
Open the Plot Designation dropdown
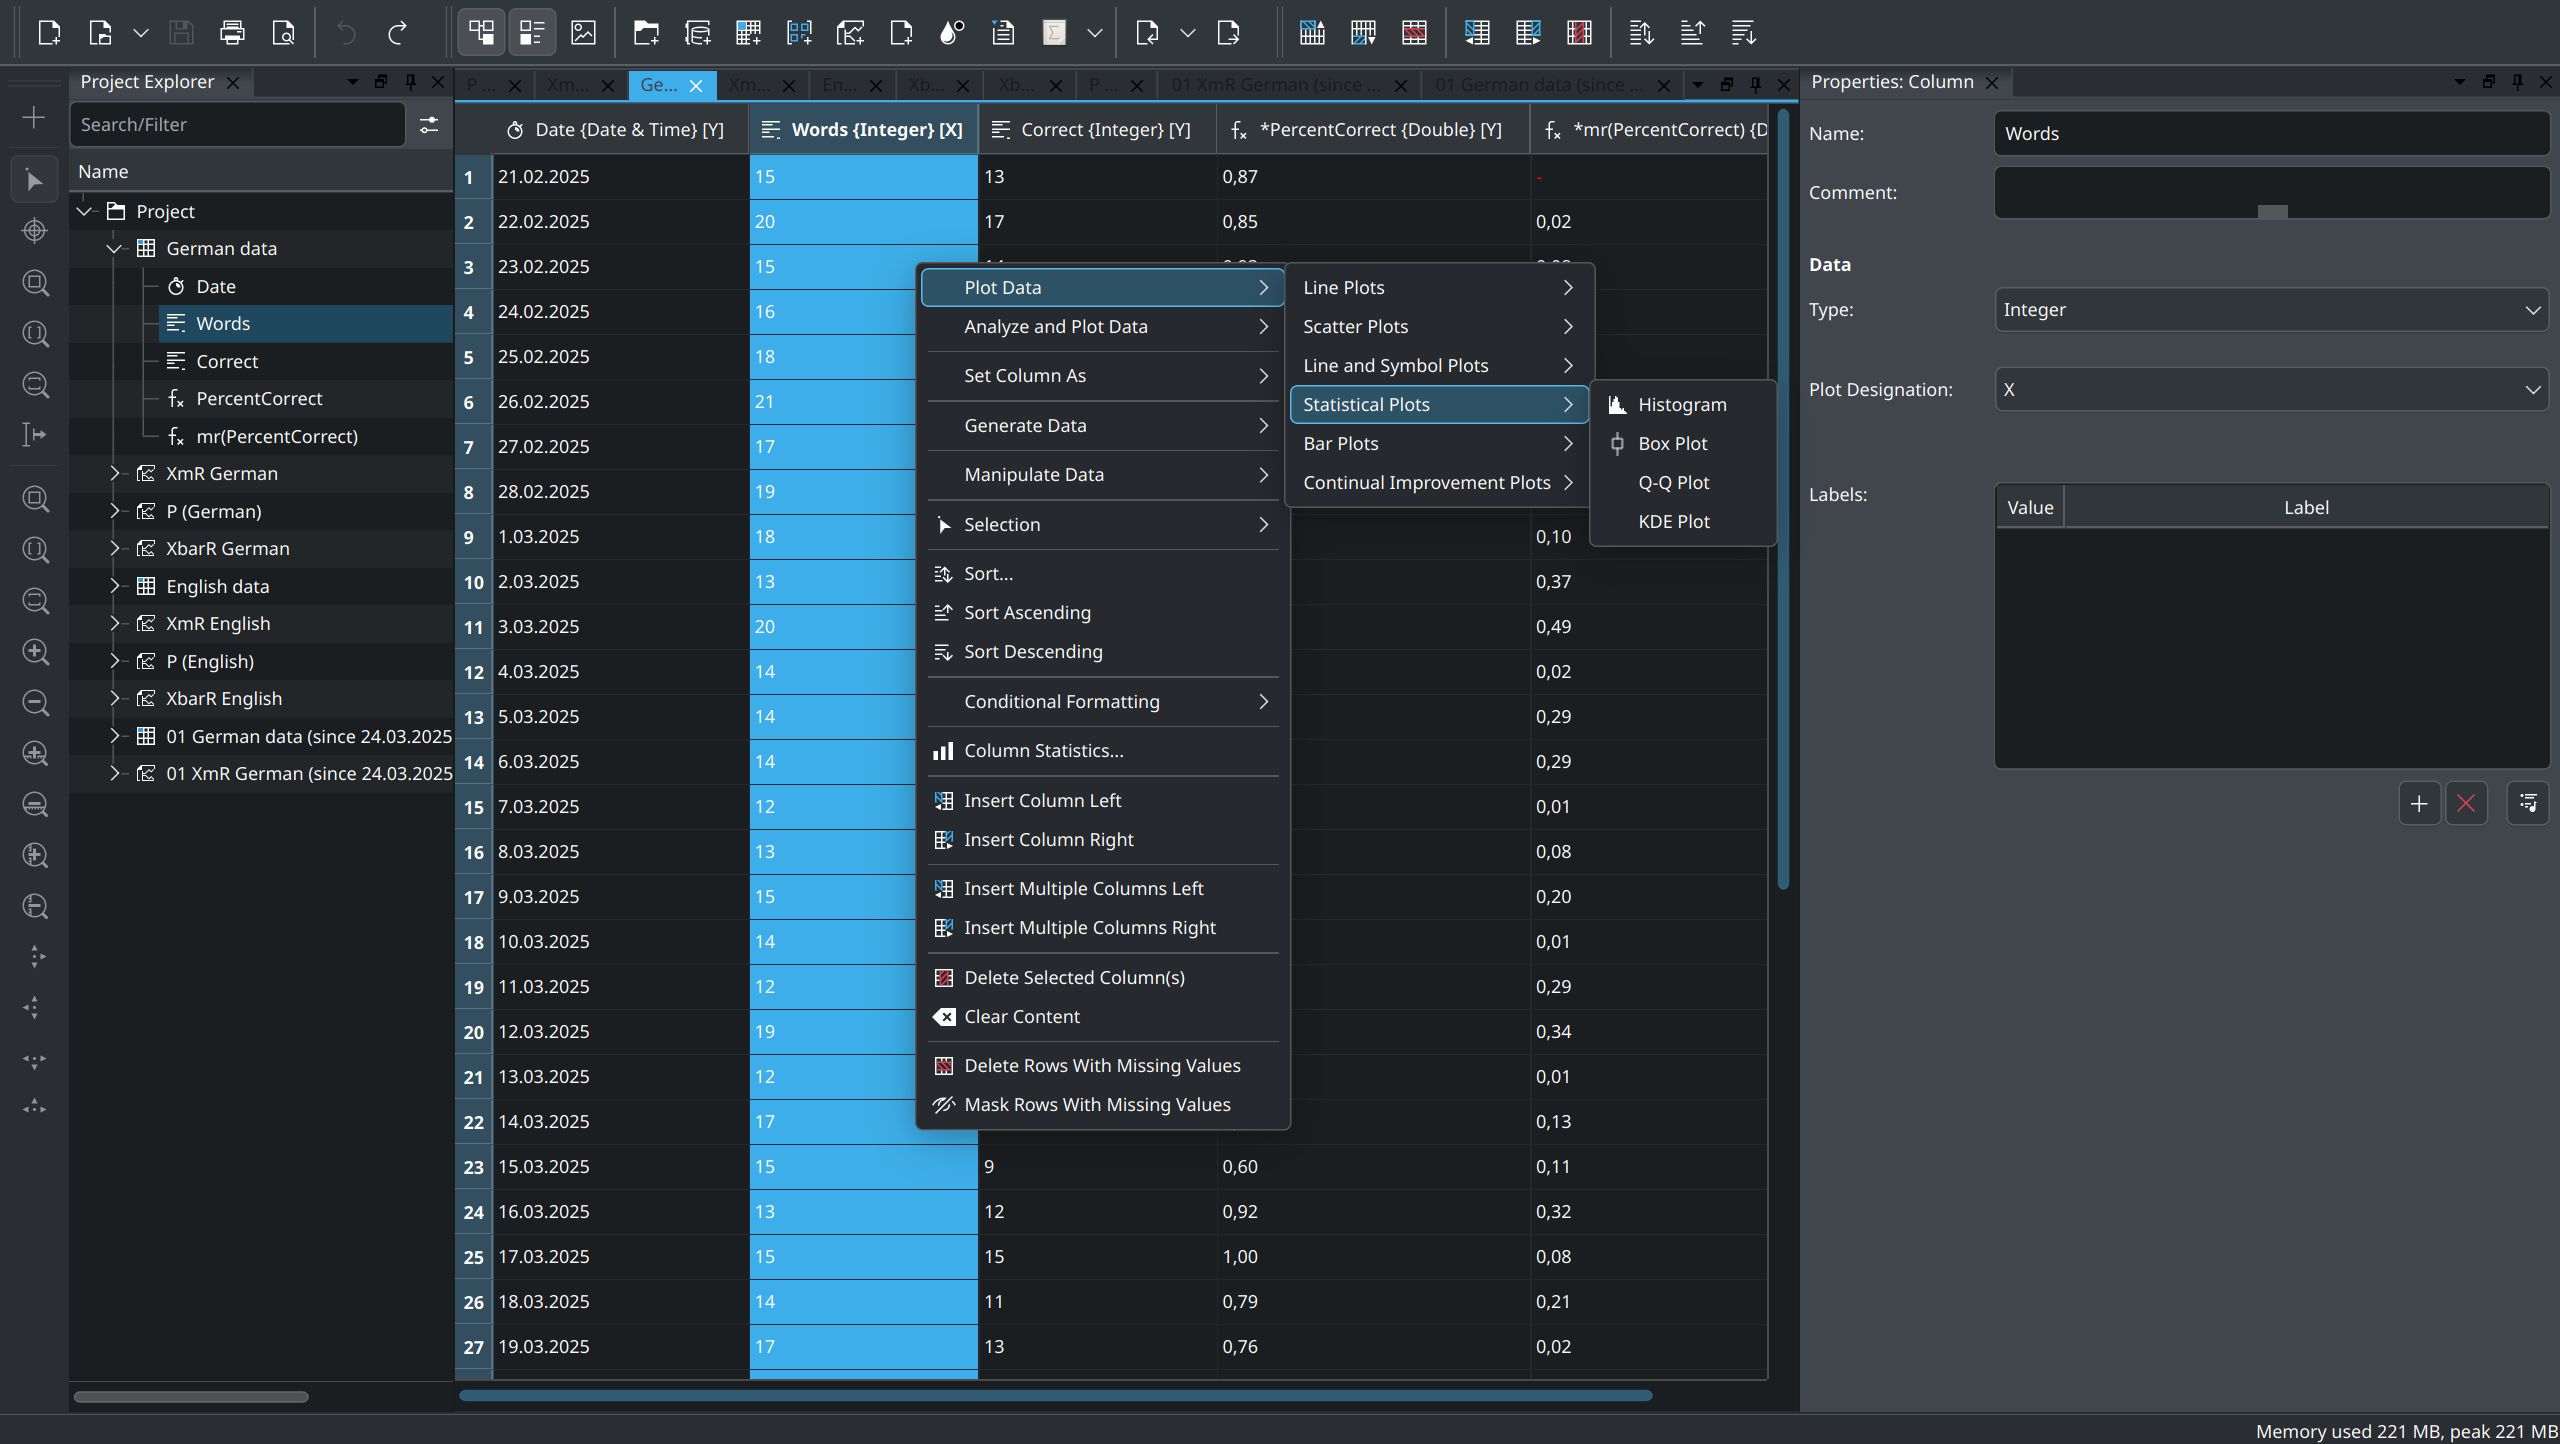(2270, 390)
